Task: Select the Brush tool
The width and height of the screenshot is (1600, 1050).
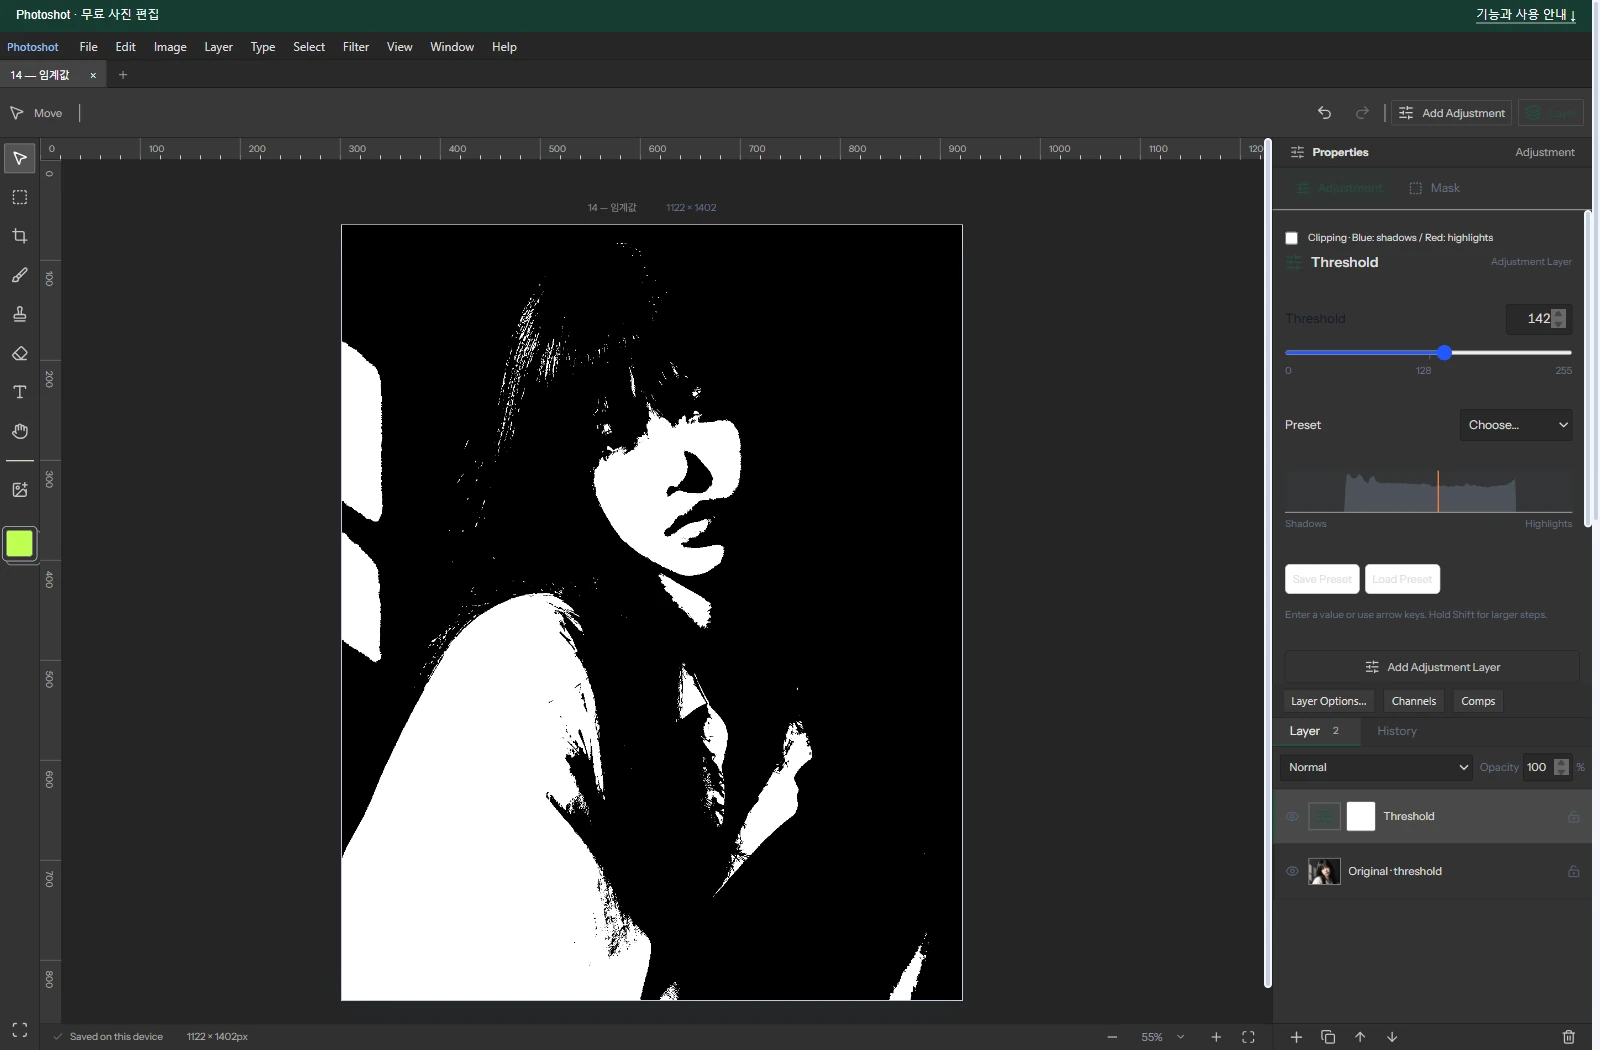Action: (19, 275)
